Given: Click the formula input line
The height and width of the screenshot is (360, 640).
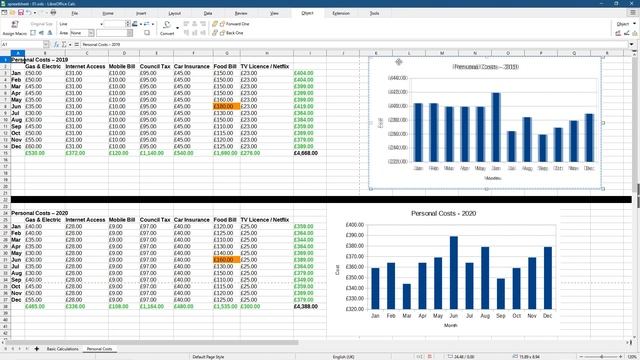Looking at the screenshot, I should (354, 44).
